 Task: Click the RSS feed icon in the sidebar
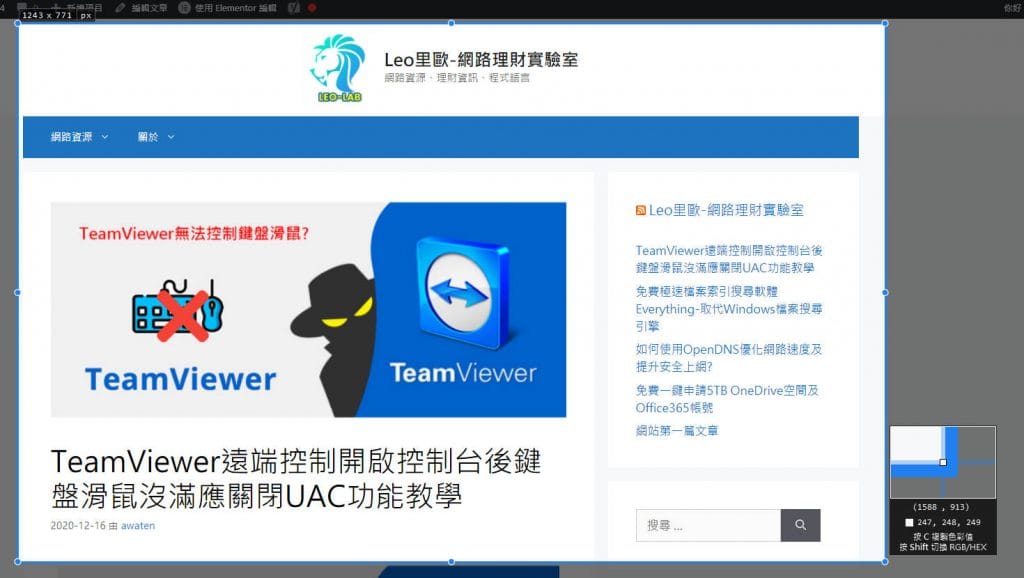[641, 210]
